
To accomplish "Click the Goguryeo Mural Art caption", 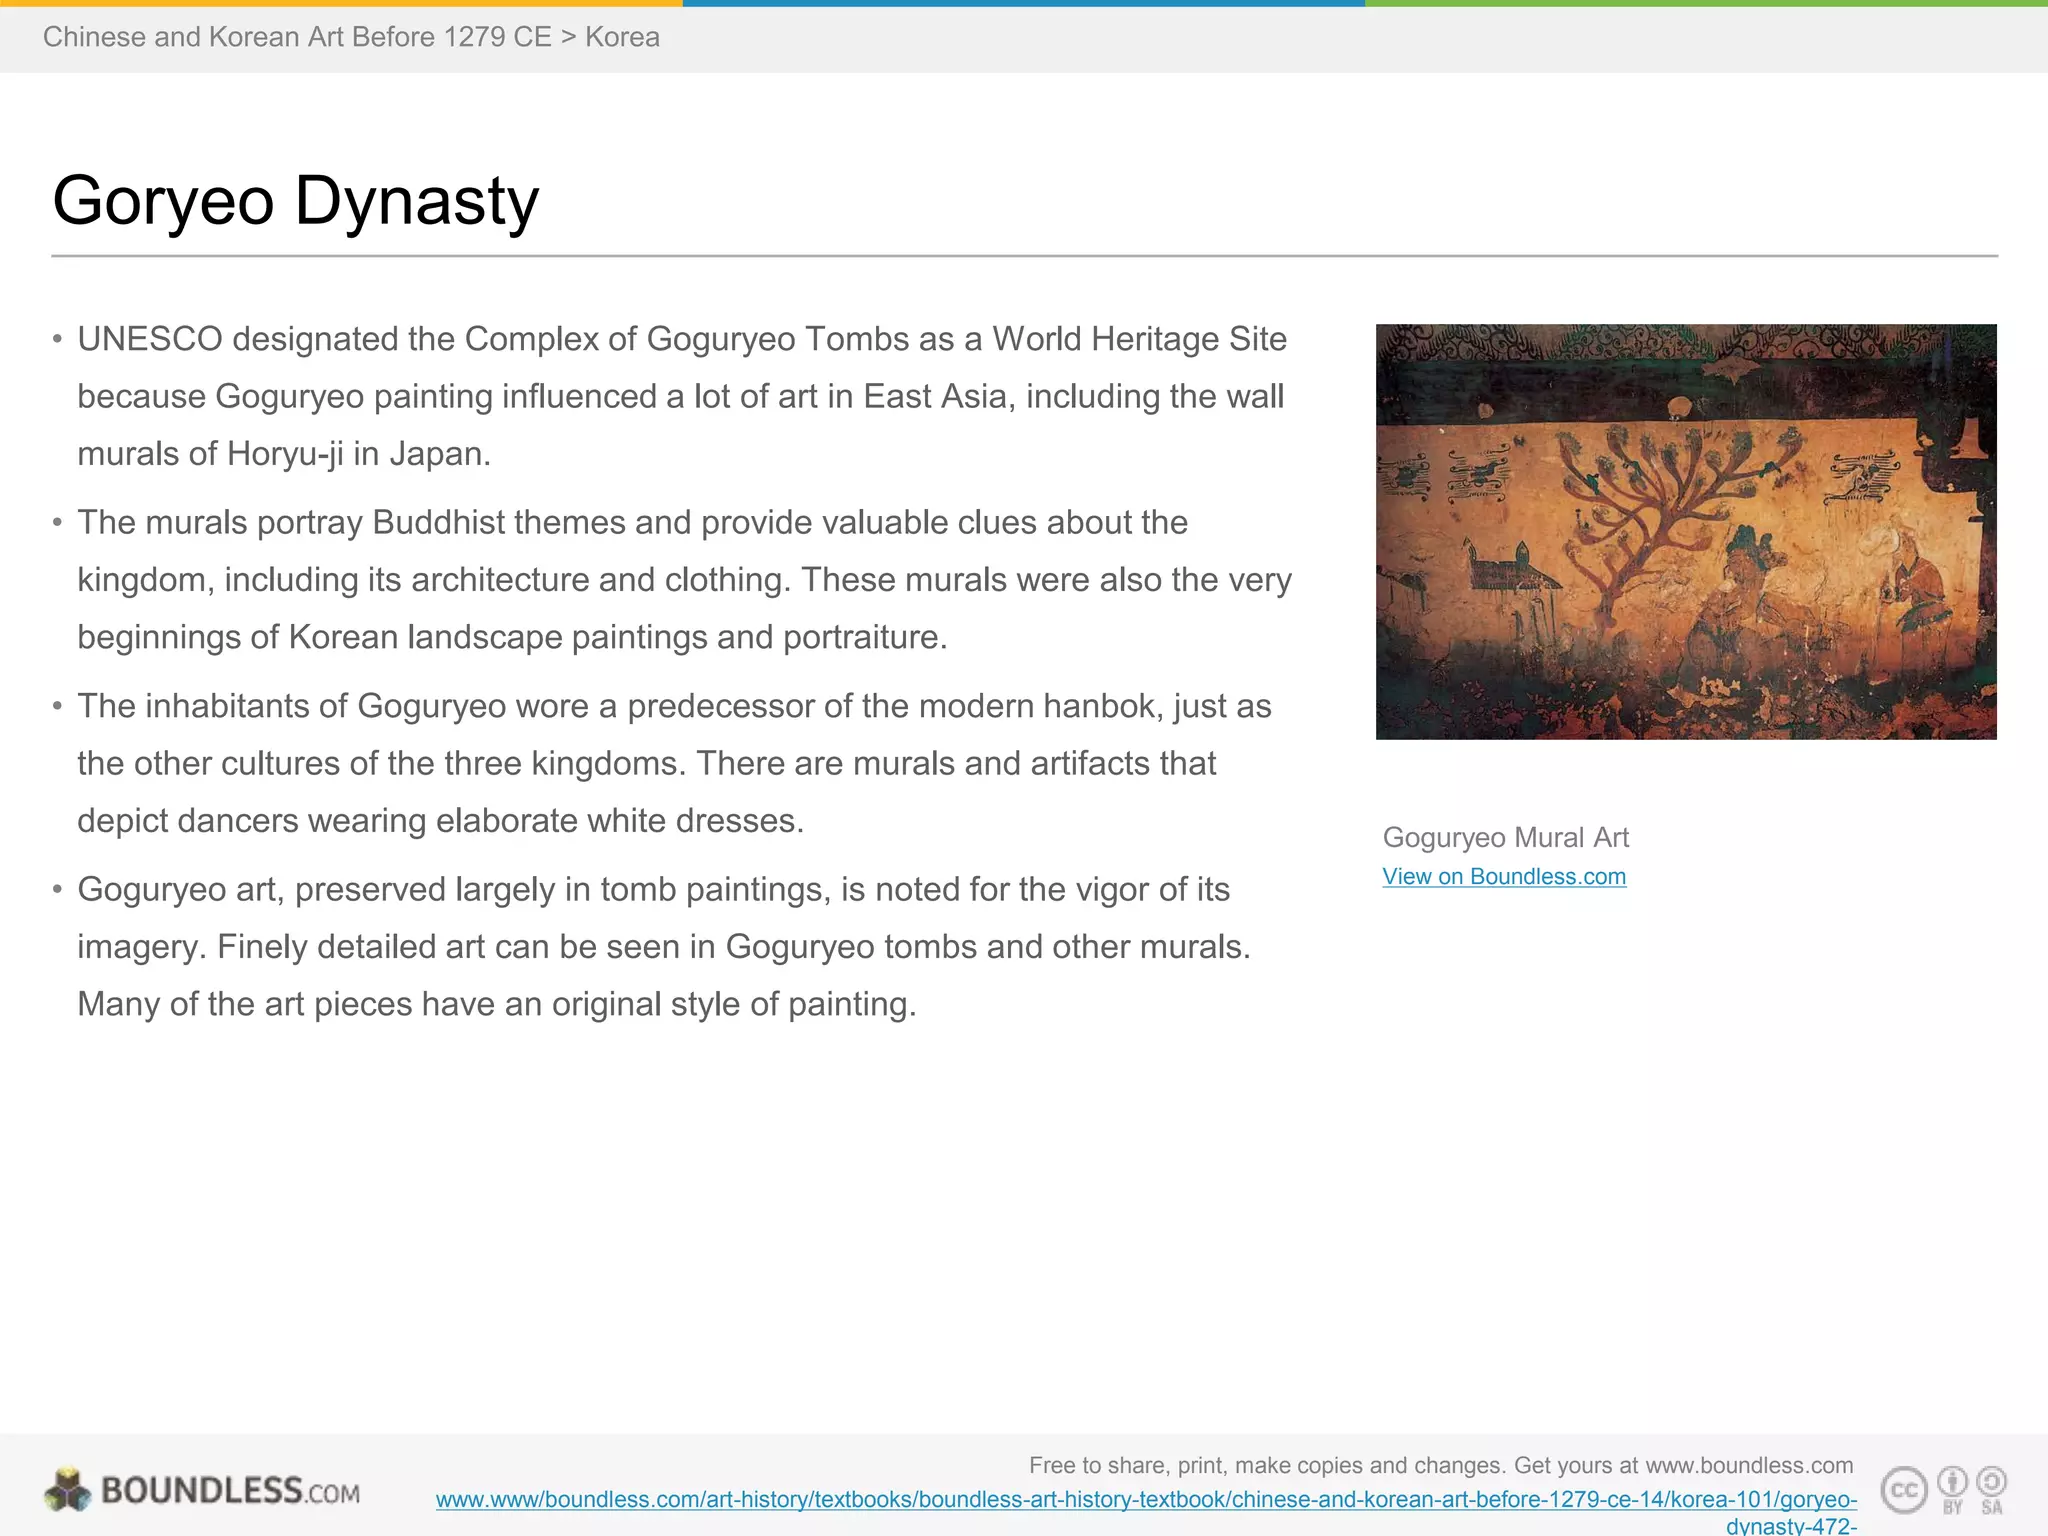I will [1505, 838].
